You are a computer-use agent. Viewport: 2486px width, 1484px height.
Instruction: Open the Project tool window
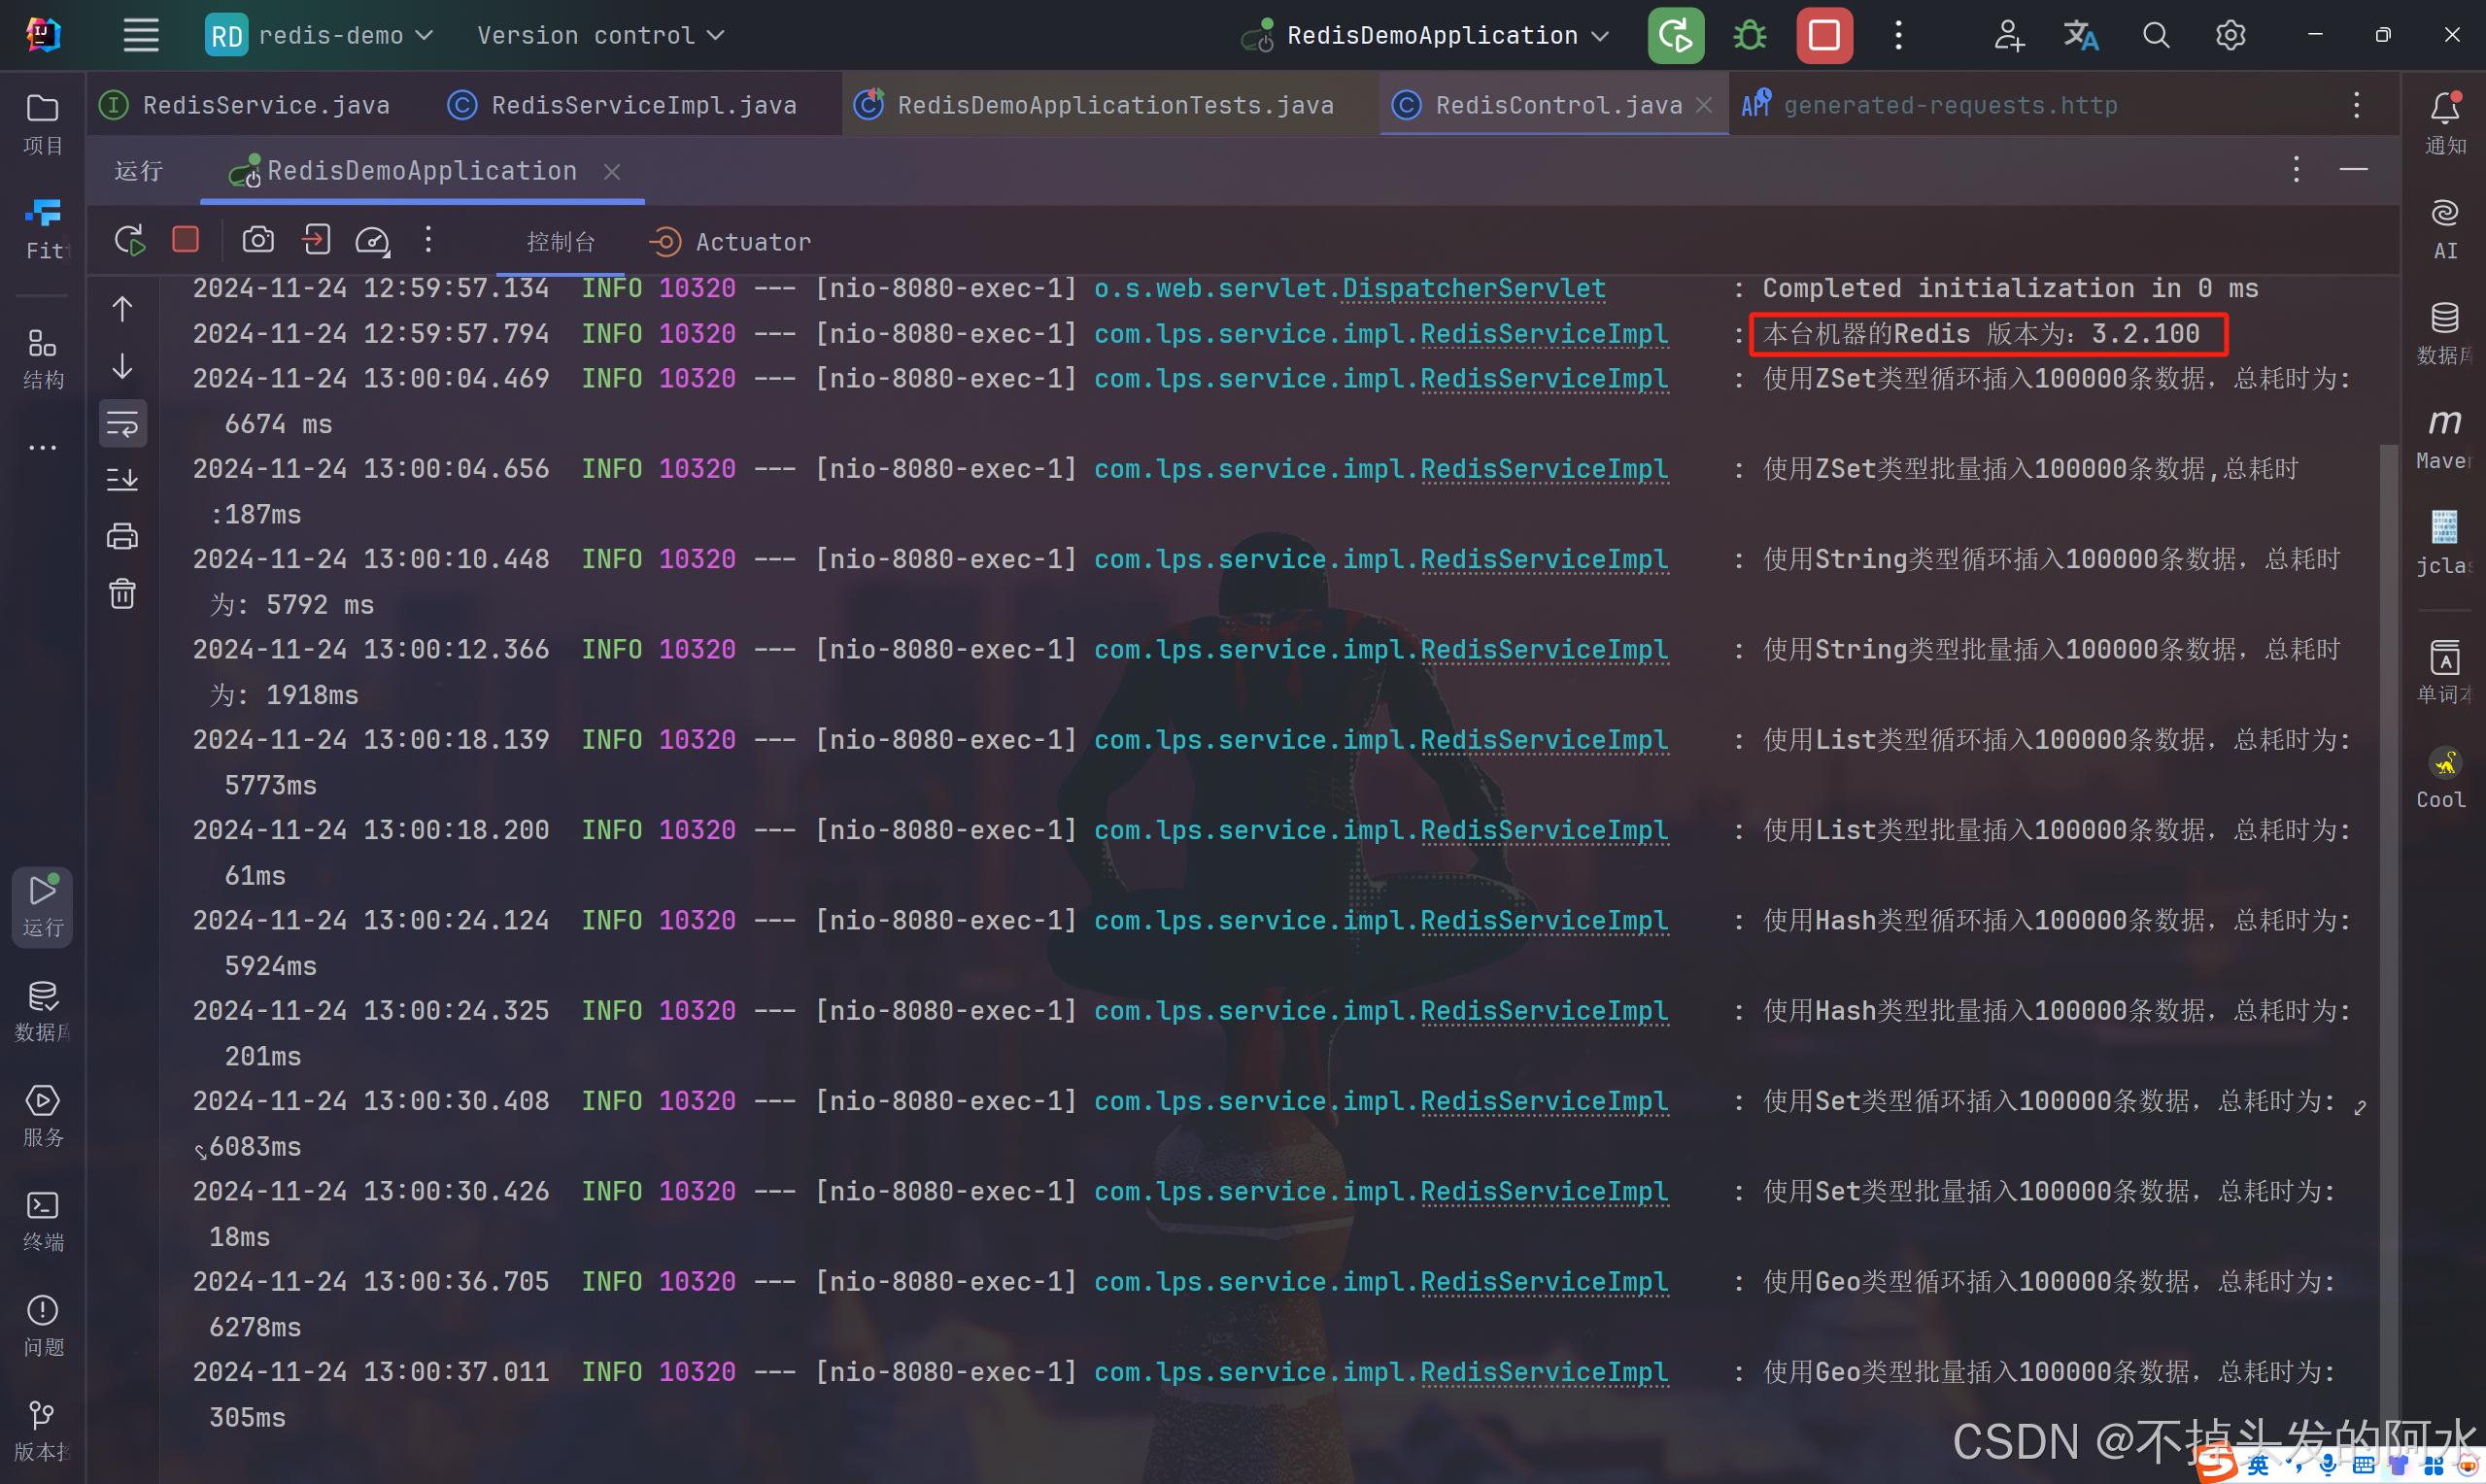[42, 124]
